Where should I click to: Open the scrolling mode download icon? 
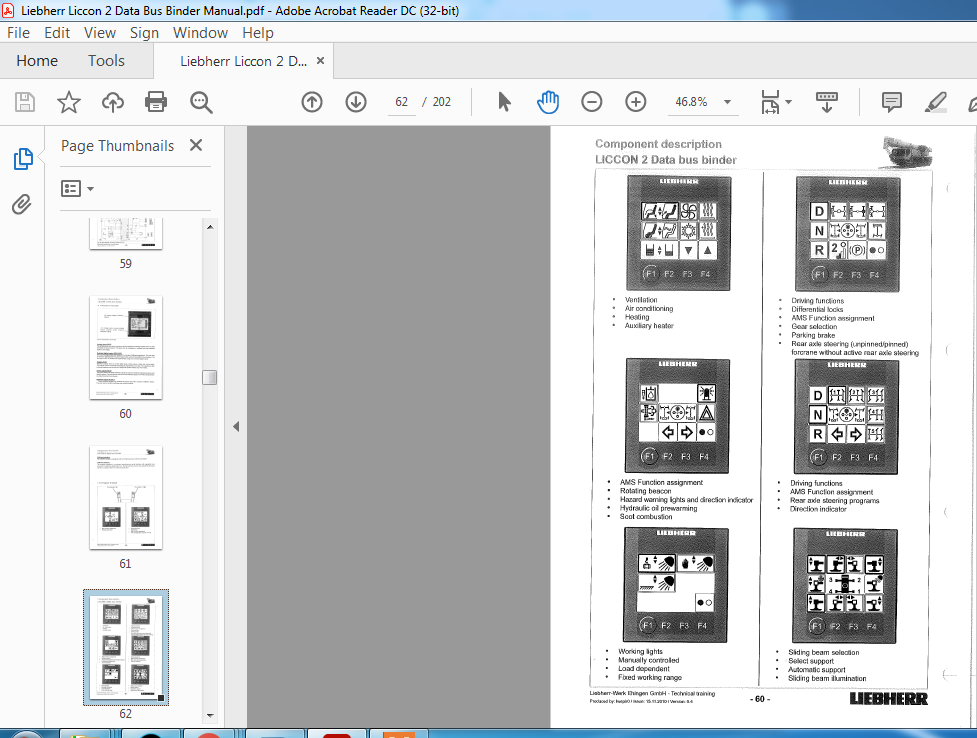pos(827,102)
